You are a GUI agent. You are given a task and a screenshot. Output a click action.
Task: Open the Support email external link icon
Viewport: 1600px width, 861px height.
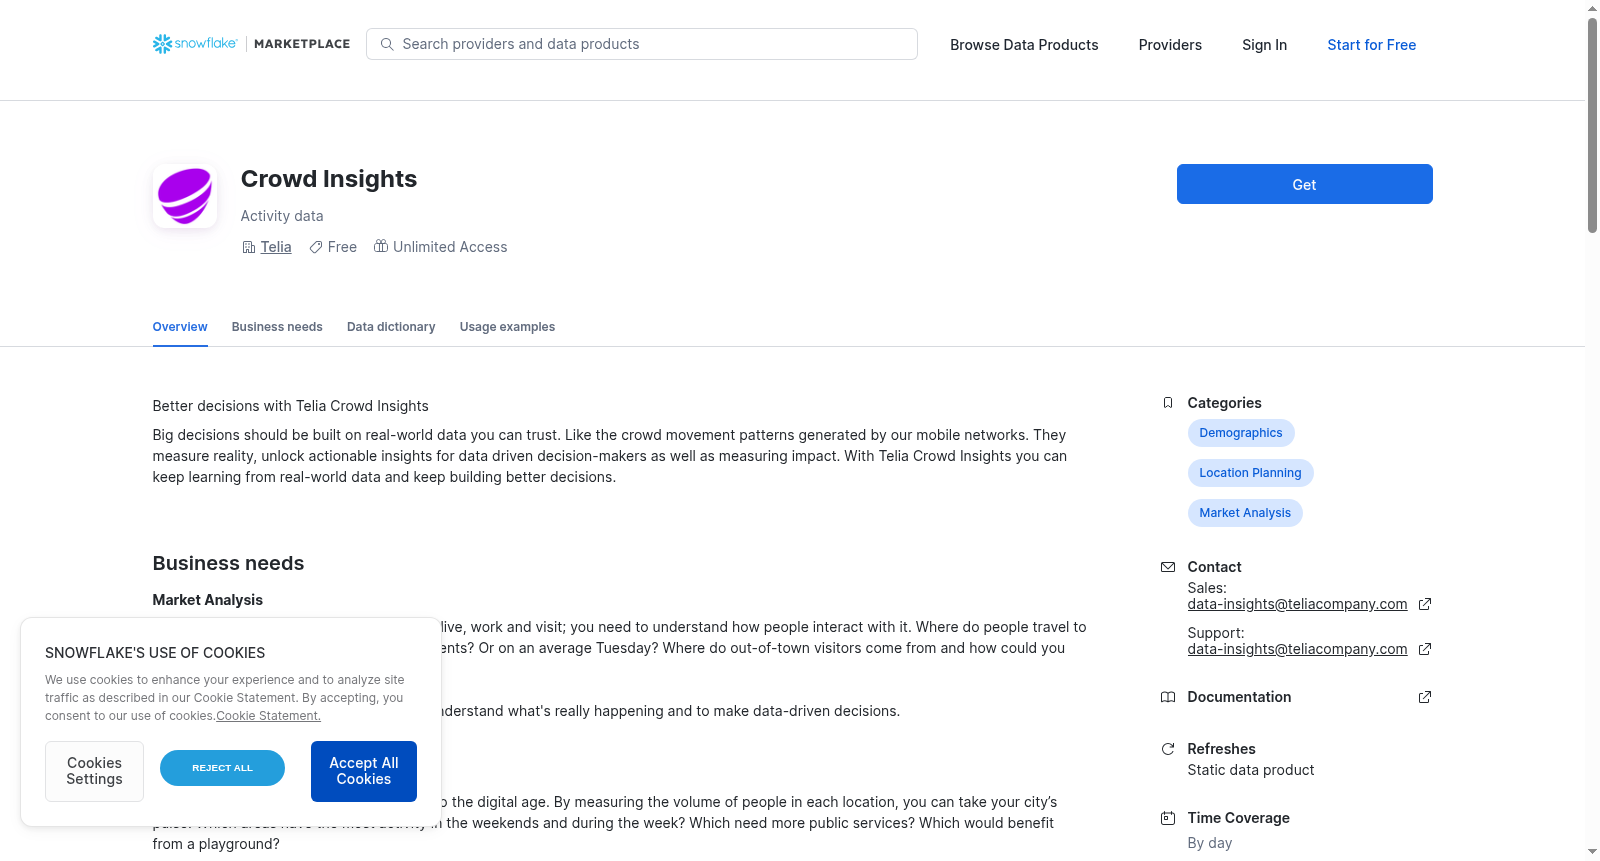[x=1425, y=649]
